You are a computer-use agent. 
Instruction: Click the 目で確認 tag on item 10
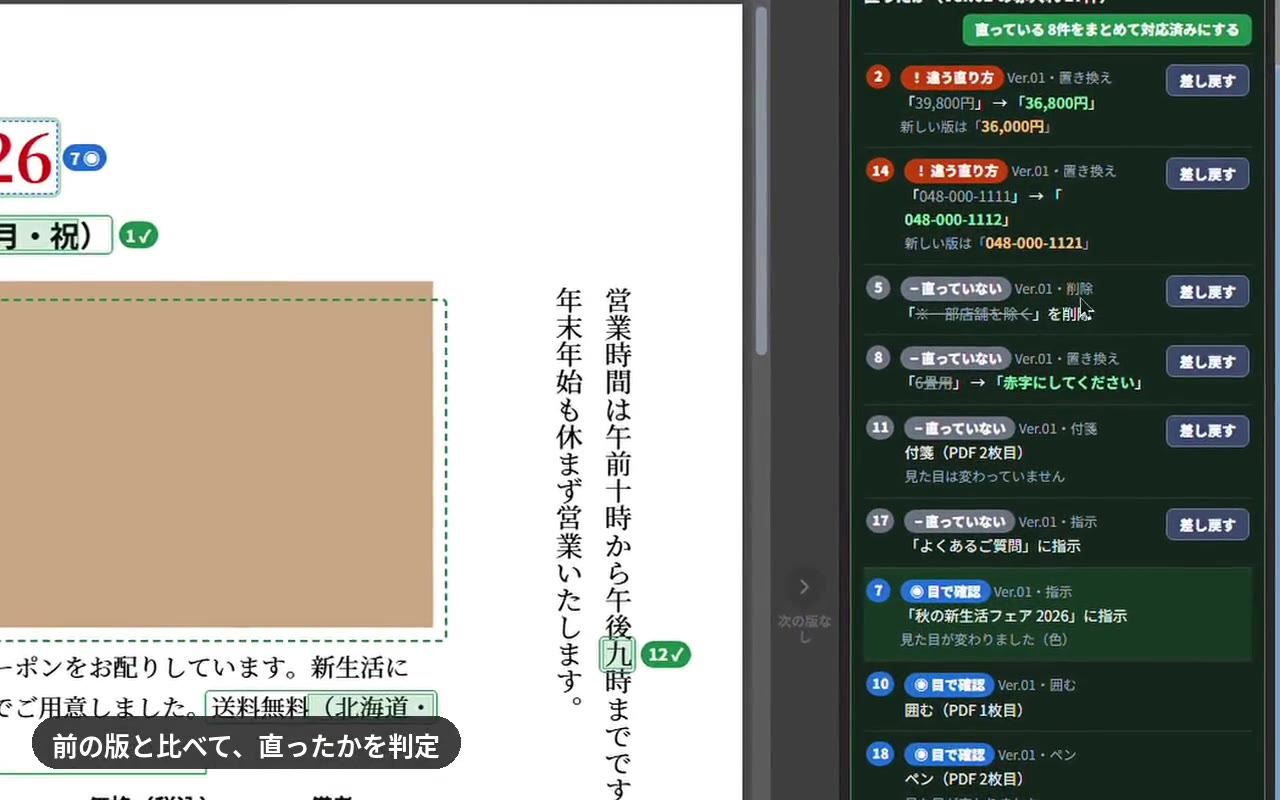(x=949, y=685)
